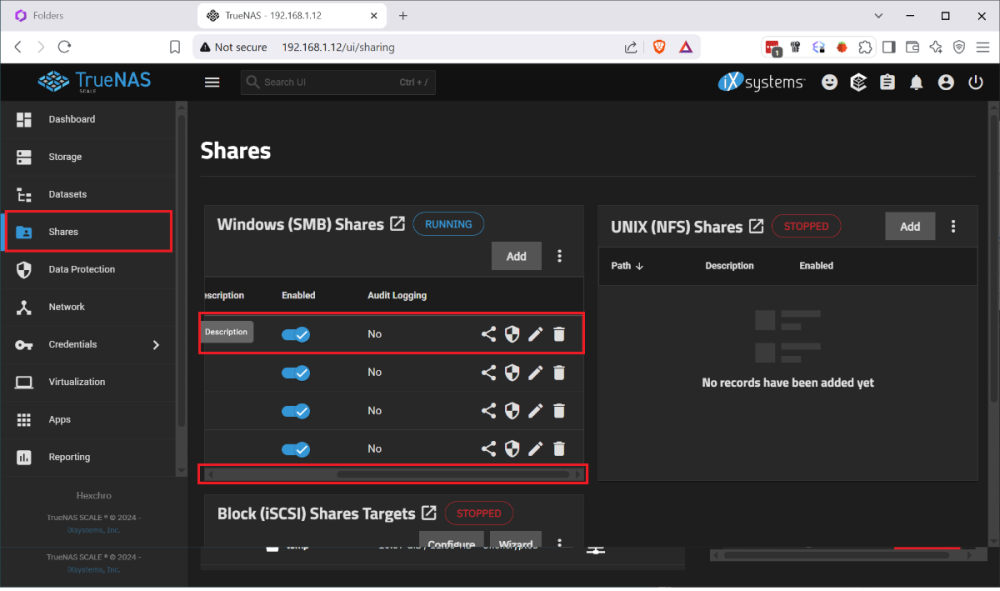Open the alerts bell icon in top bar
The image size is (1000, 591).
(916, 83)
